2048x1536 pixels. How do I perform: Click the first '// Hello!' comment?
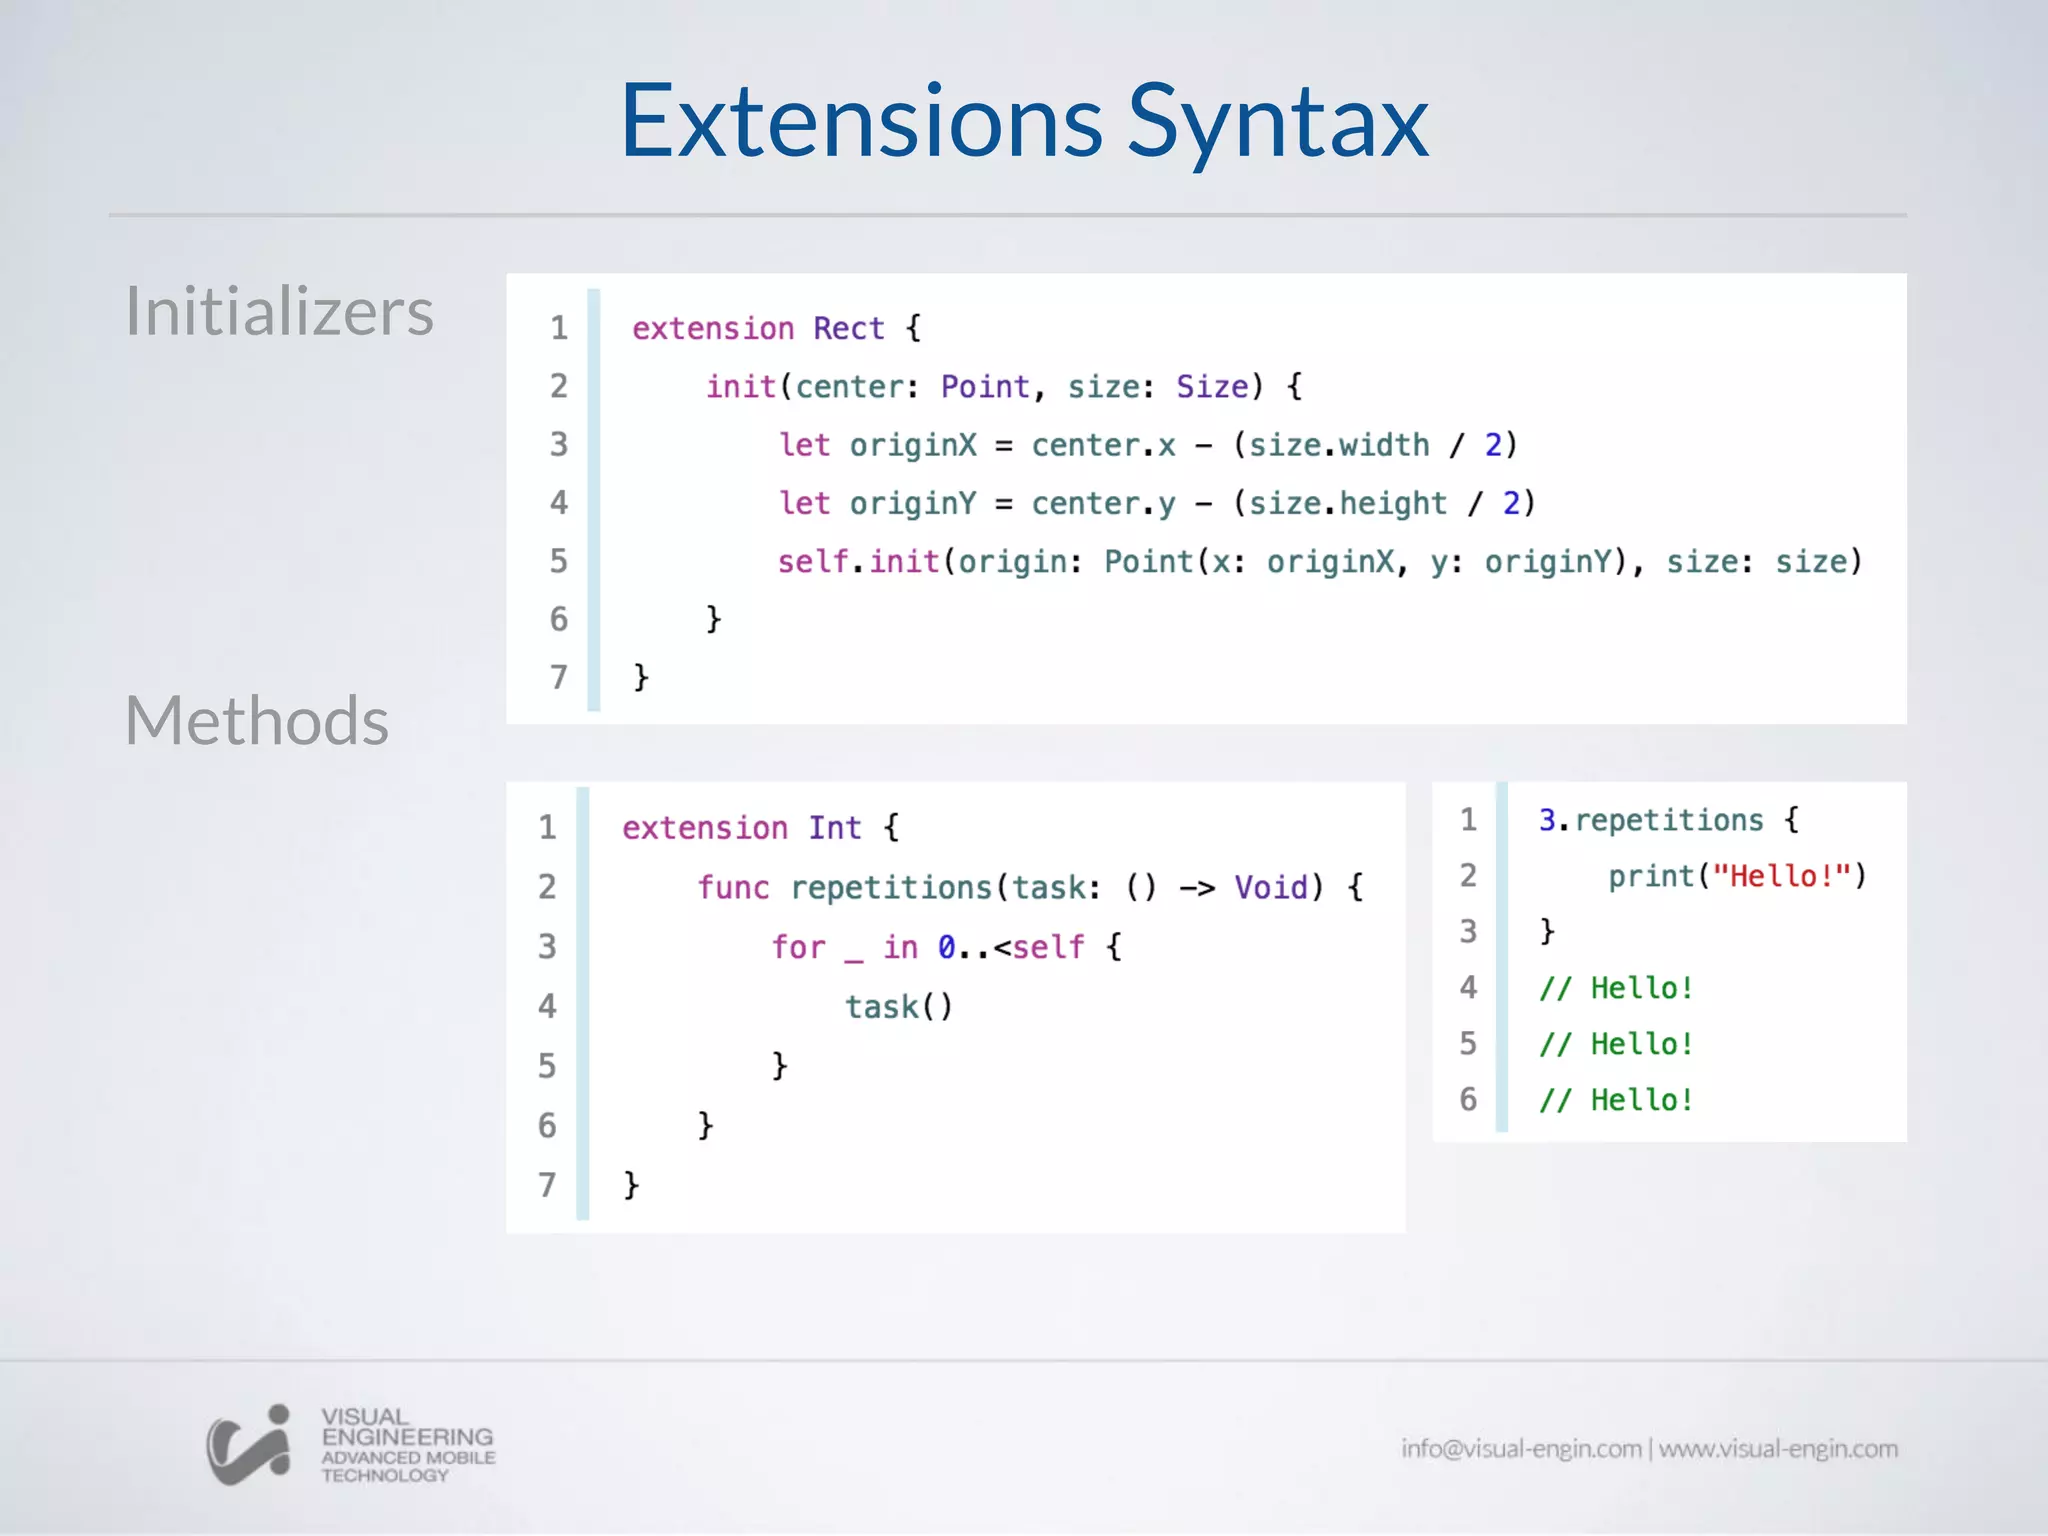coord(1616,989)
